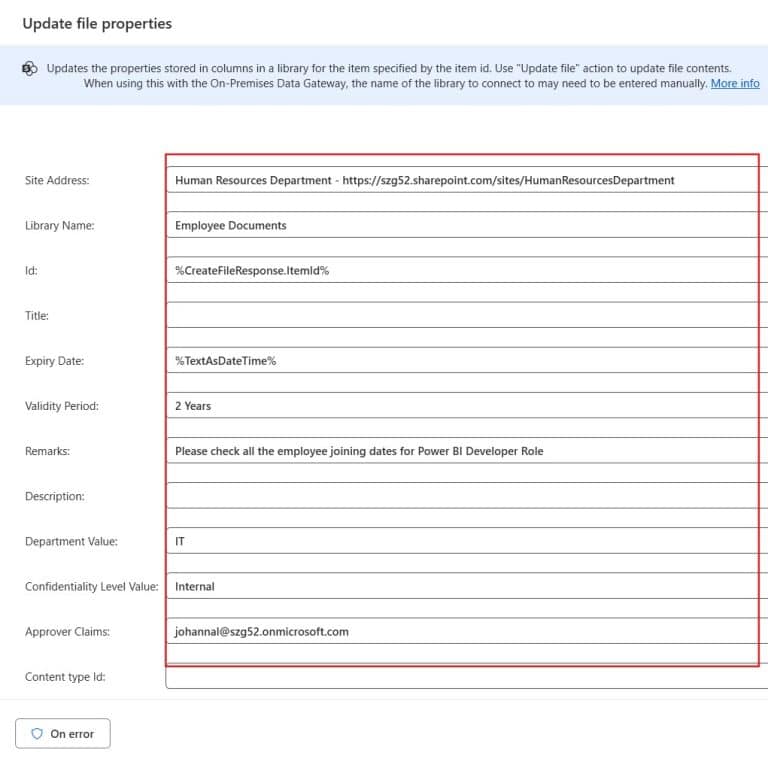Click the shield icon on On error
Viewport: 768px width, 765px height.
pos(37,733)
